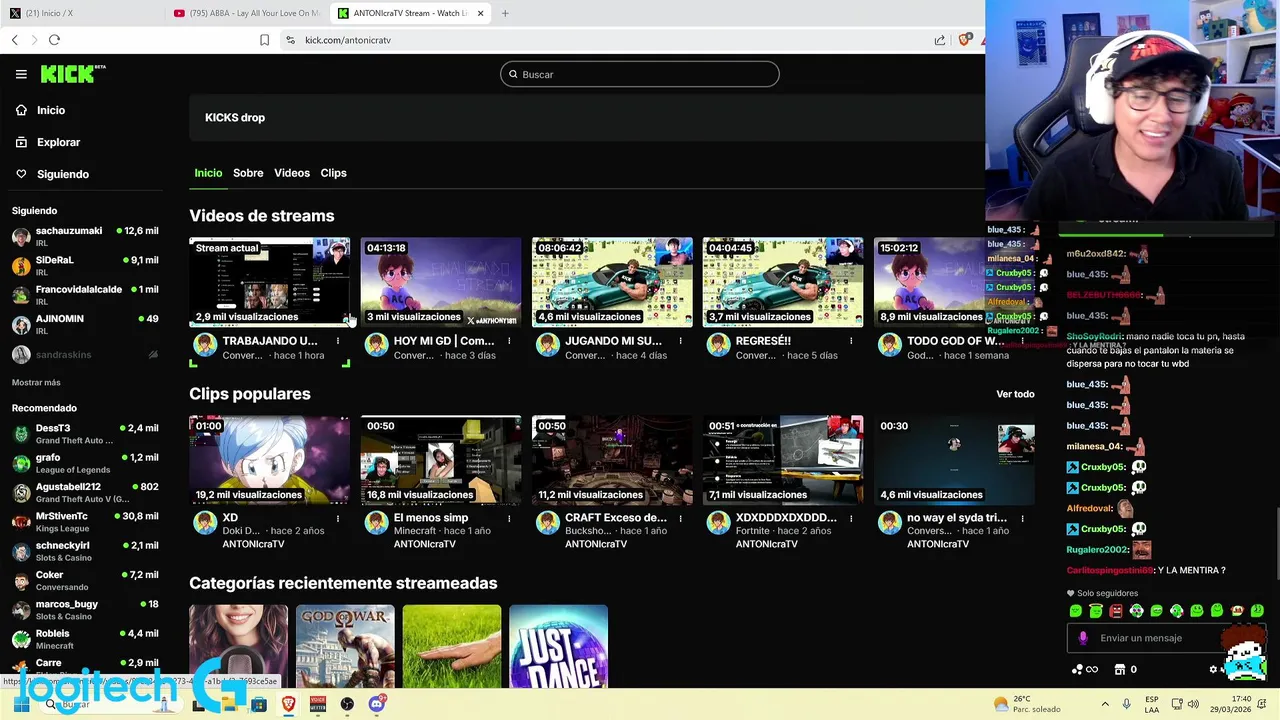The width and height of the screenshot is (1280, 720).
Task: Switch to the Sobre tab
Action: point(248,173)
